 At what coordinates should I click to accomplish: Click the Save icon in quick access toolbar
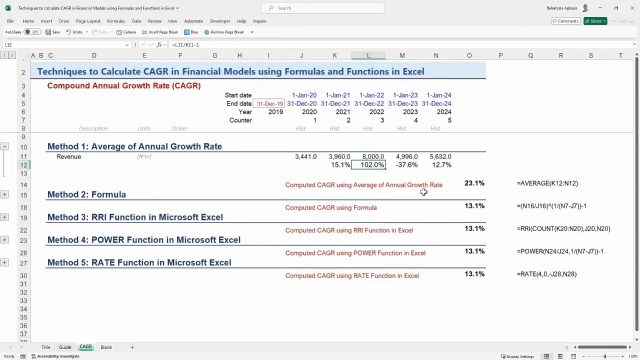[x=48, y=32]
